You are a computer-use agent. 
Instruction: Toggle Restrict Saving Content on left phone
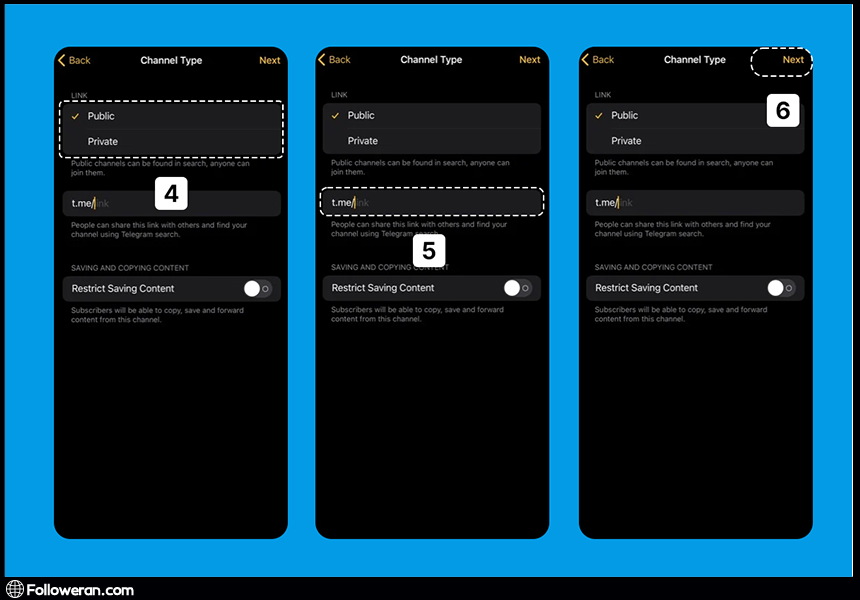[256, 288]
